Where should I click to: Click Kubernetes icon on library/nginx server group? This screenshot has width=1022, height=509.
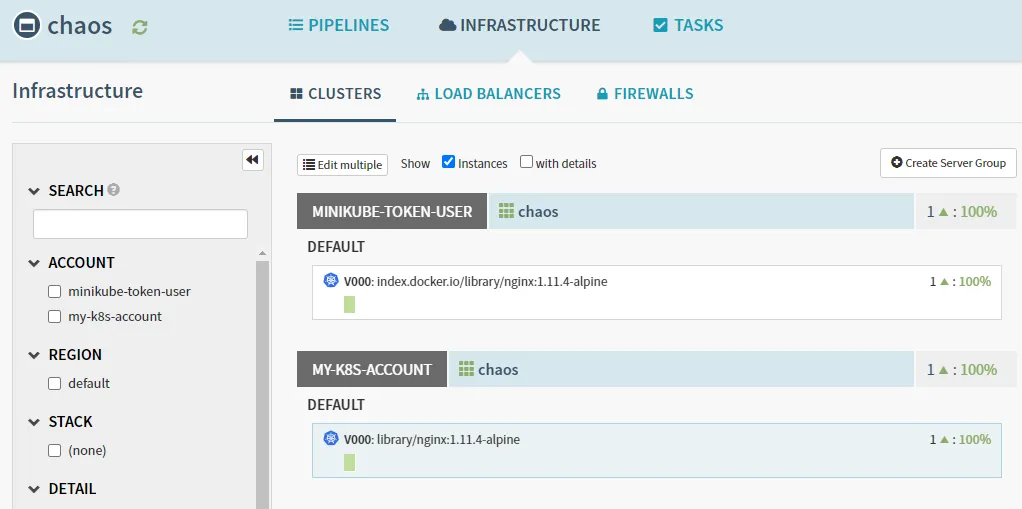[331, 439]
